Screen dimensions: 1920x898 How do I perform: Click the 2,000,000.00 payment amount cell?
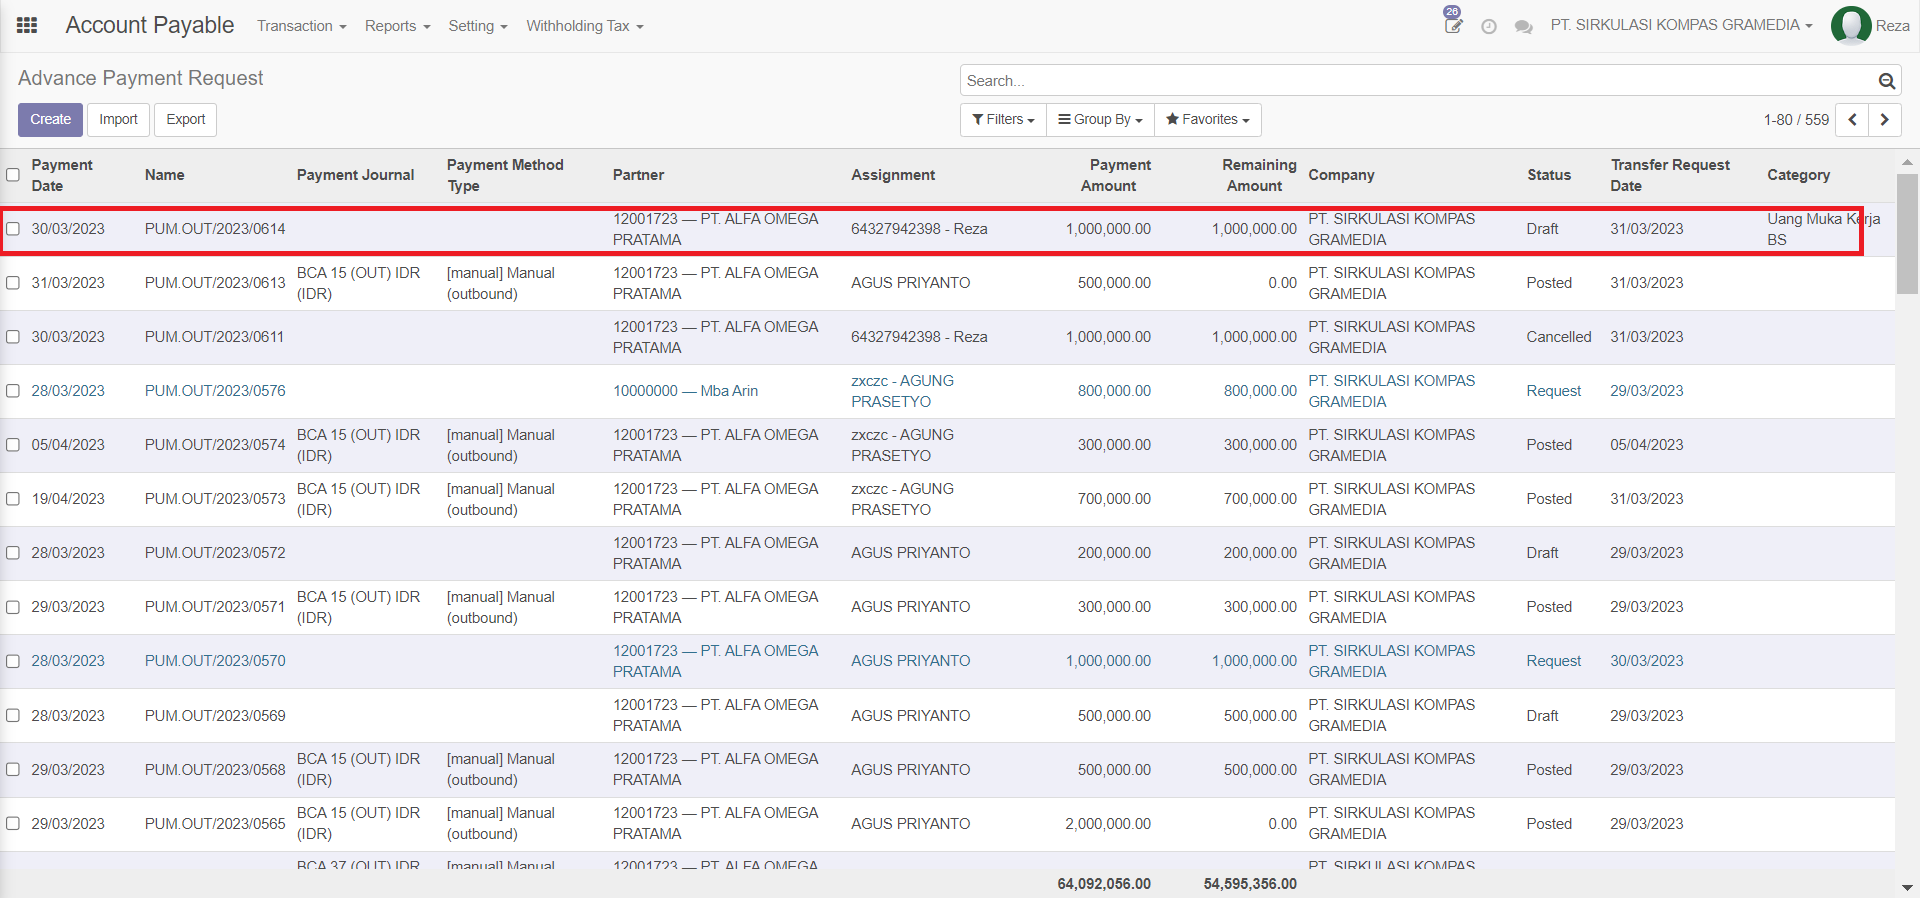point(1108,824)
